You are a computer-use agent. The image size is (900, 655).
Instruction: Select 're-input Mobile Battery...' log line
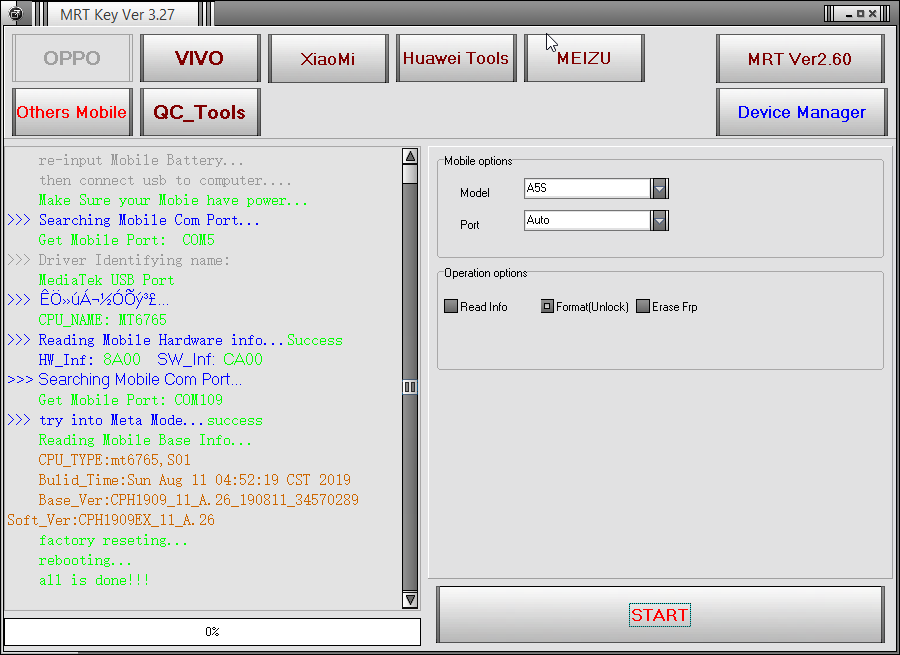[x=141, y=160]
